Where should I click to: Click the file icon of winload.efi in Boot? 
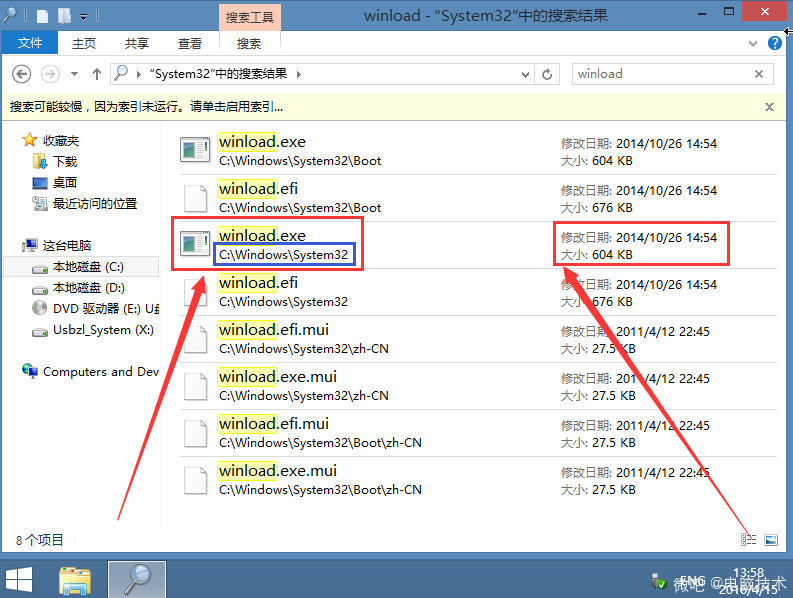pyautogui.click(x=195, y=198)
